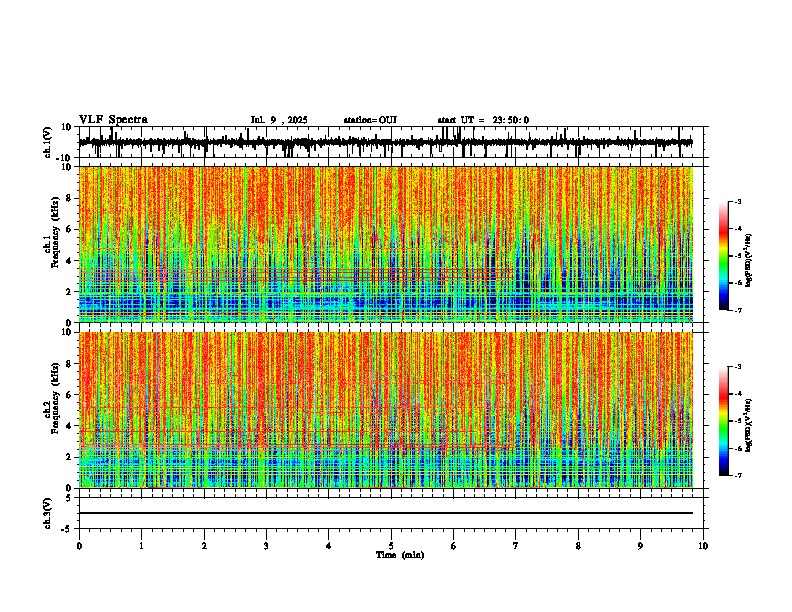Click time axis tick label 1
Image resolution: width=792 pixels, height=612 pixels.
(x=141, y=546)
